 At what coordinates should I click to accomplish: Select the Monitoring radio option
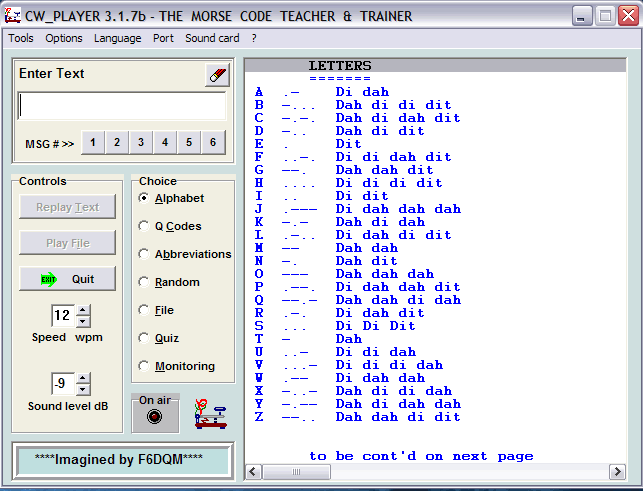coord(145,367)
